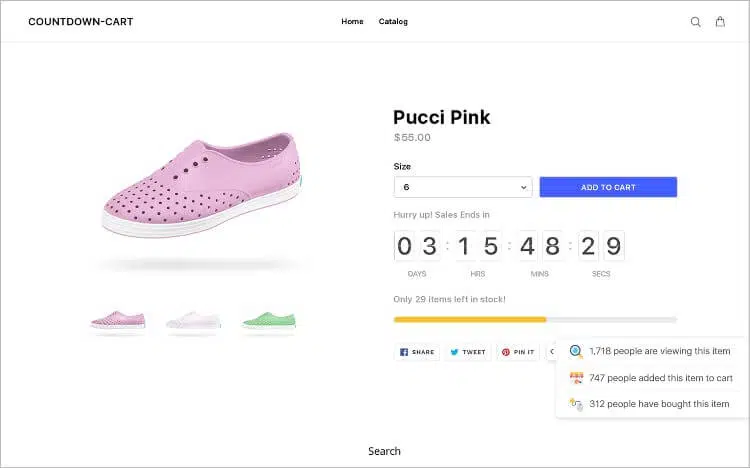Select the green shoe thumbnail
Screen dimensions: 750x468
point(269,320)
